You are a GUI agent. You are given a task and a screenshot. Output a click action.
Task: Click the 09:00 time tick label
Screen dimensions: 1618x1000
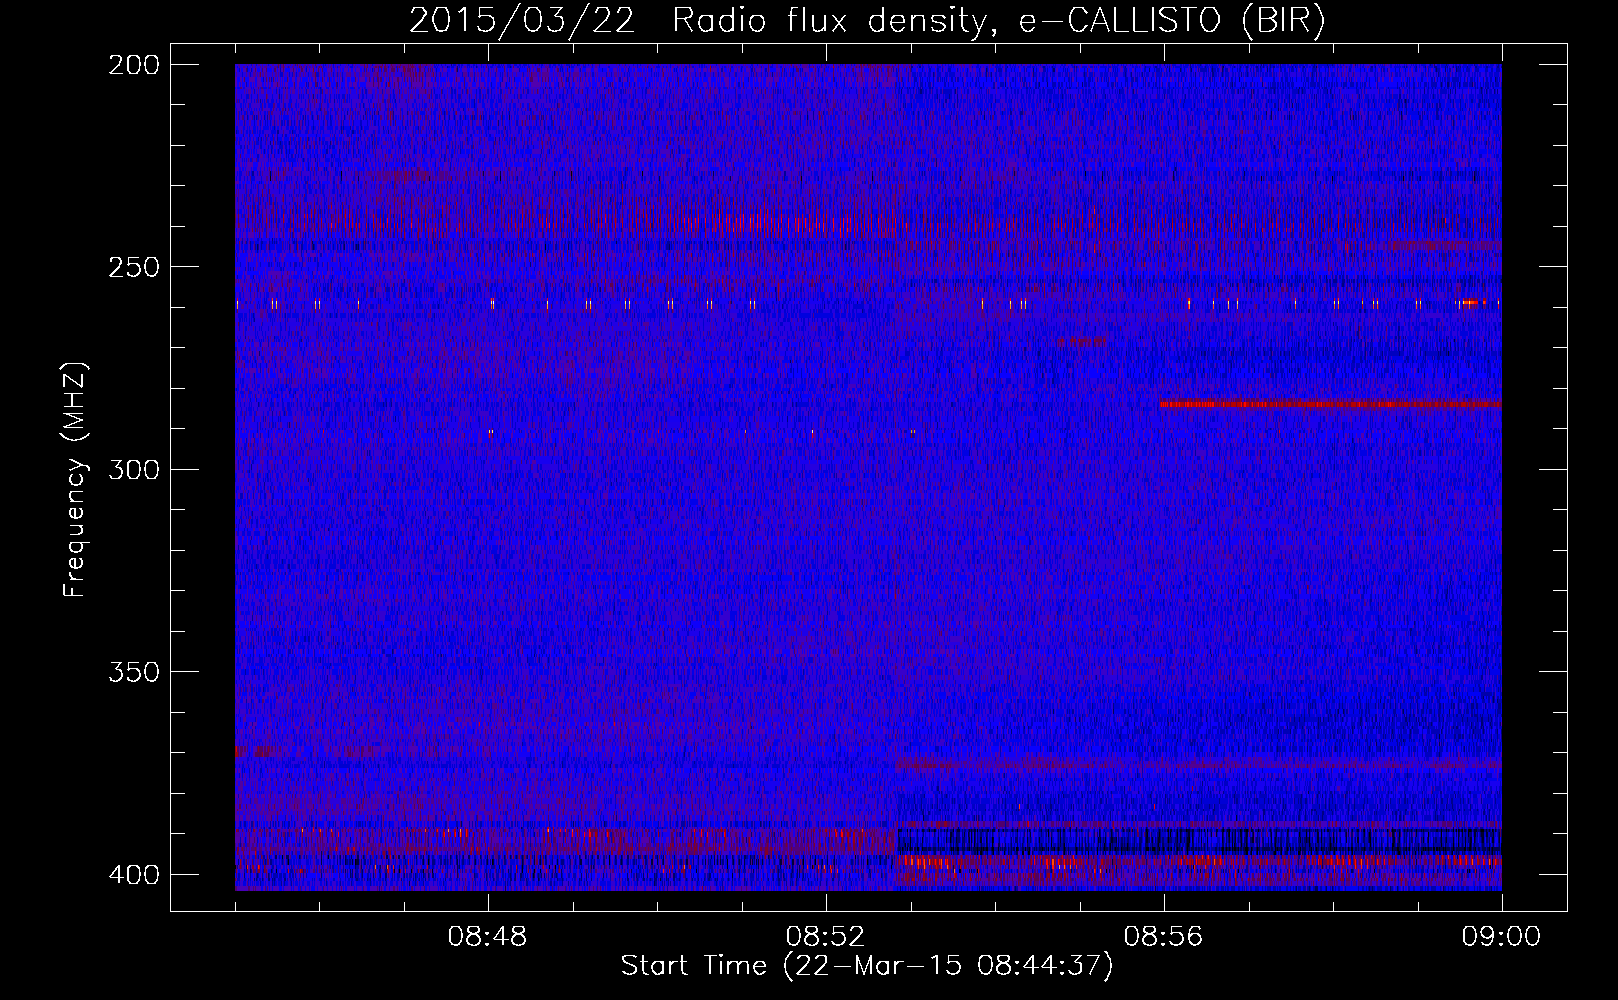[x=1501, y=937]
